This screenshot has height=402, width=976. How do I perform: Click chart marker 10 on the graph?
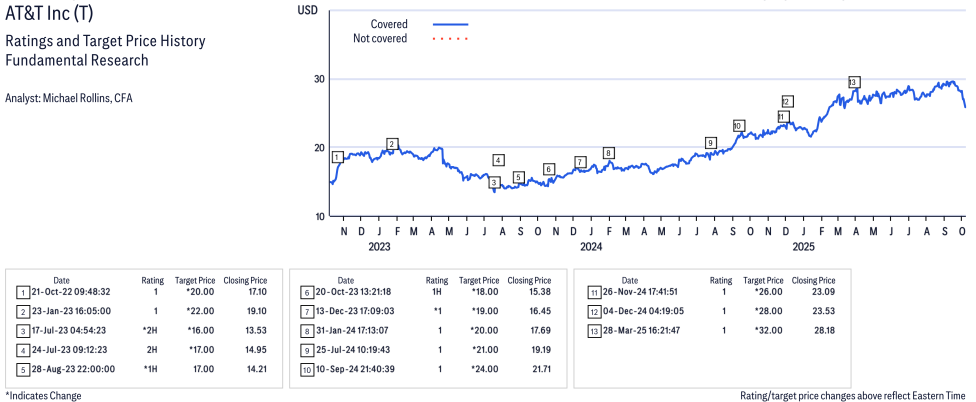pyautogui.click(x=737, y=126)
